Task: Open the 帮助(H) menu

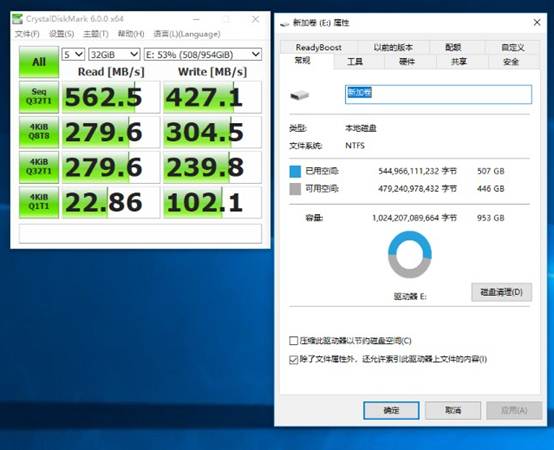Action: [131, 34]
